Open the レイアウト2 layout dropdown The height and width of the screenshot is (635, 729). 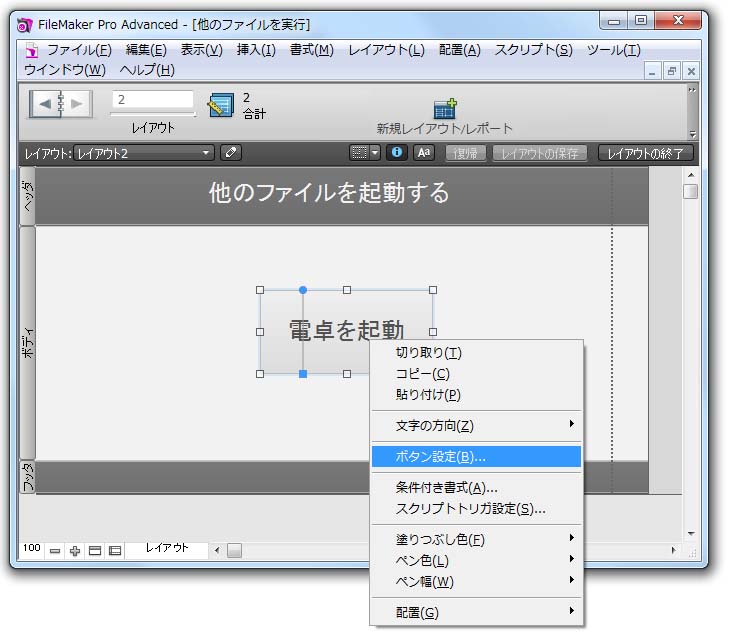pos(144,153)
